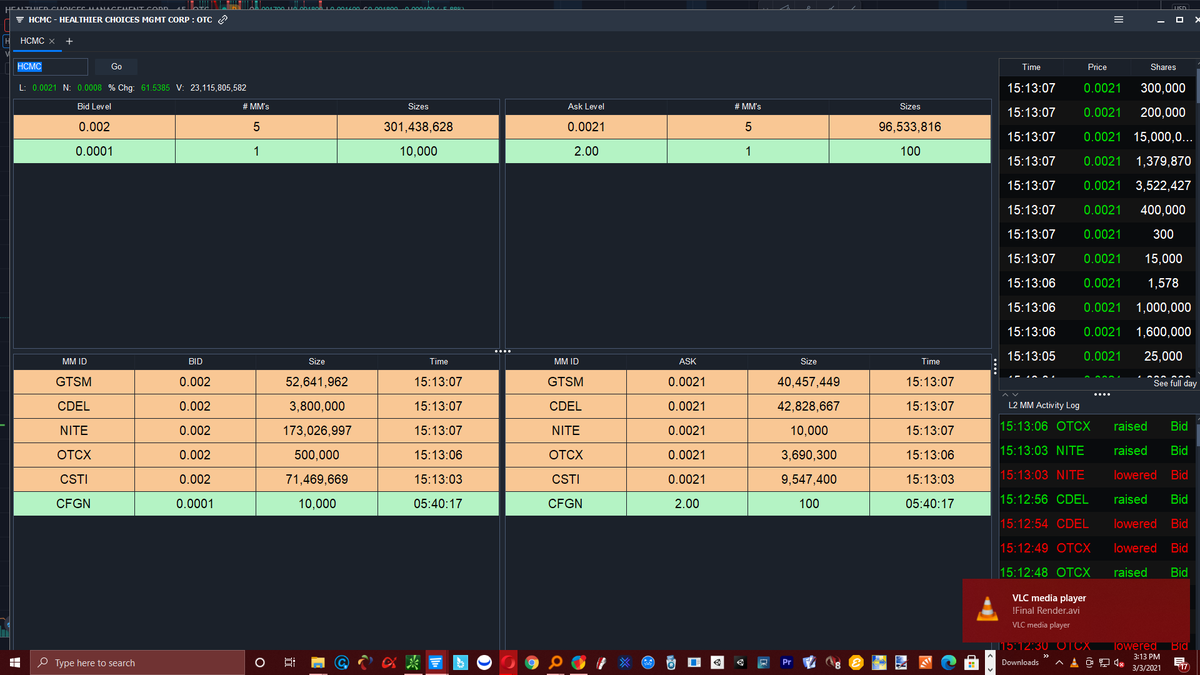The height and width of the screenshot is (675, 1200).
Task: Click the link icon beside window title
Action: coord(223,19)
